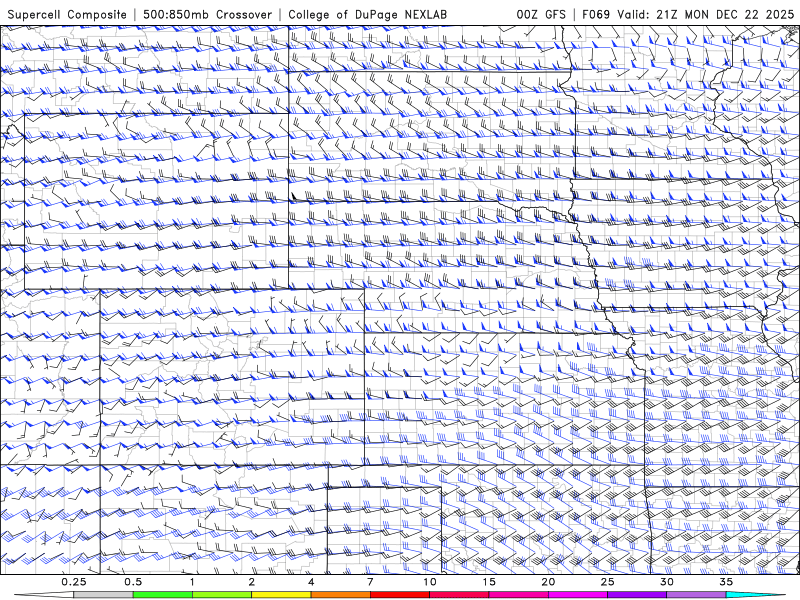Click the yellow color bar segment
This screenshot has height=600, width=800.
tap(281, 595)
